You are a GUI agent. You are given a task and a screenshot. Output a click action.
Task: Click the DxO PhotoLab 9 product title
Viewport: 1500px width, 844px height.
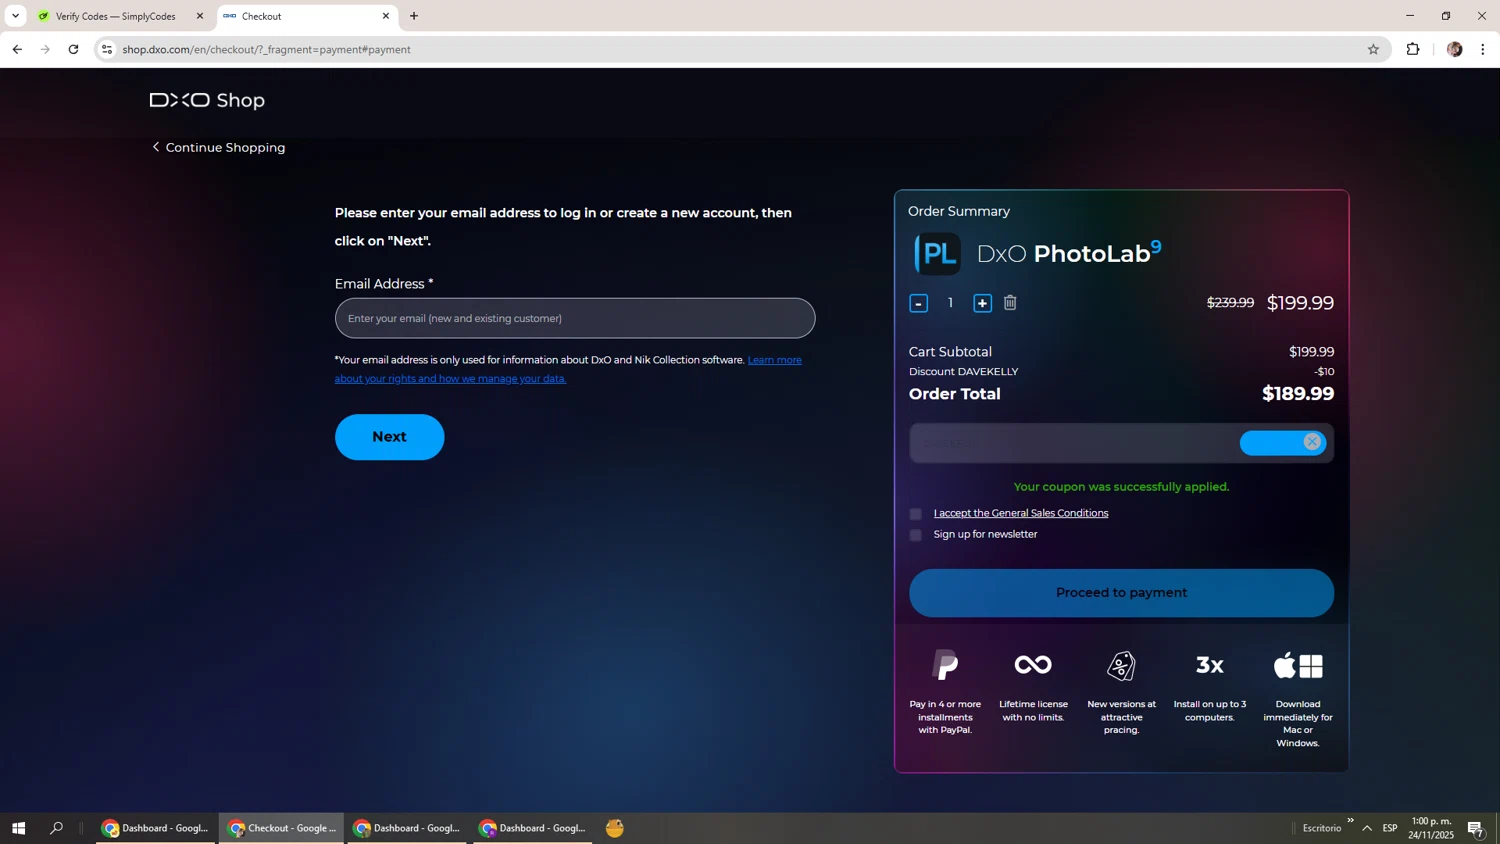click(x=1069, y=252)
